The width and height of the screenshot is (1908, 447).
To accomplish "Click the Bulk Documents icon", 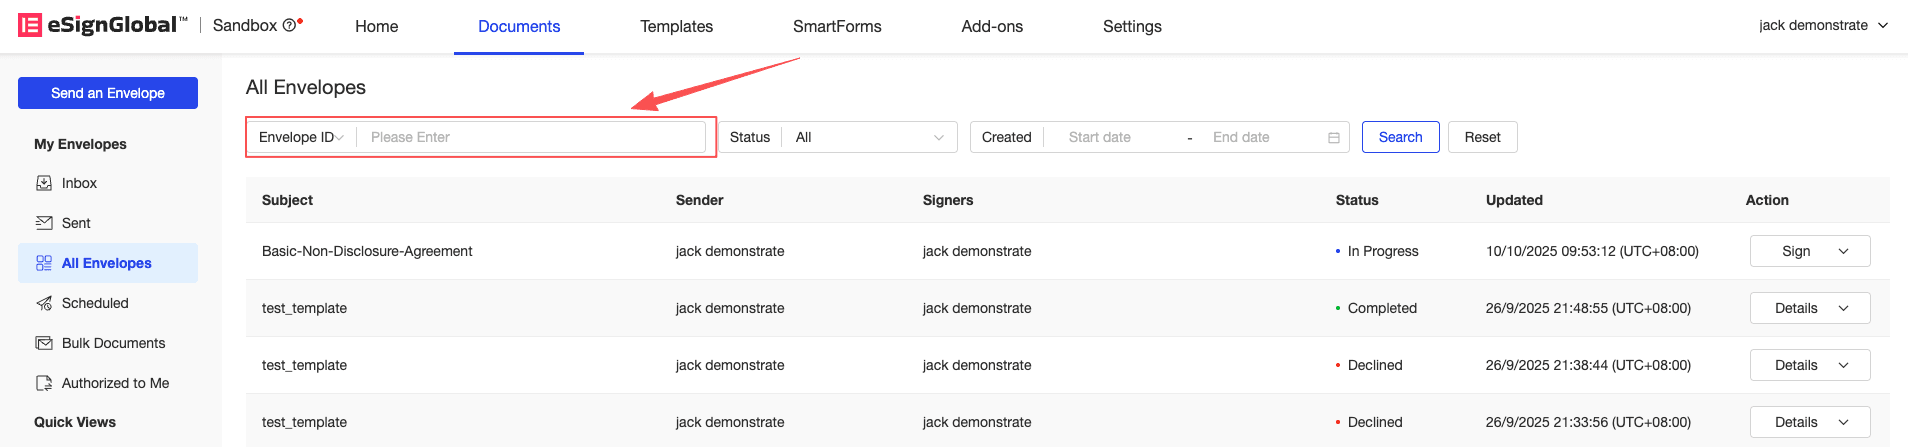I will 44,343.
